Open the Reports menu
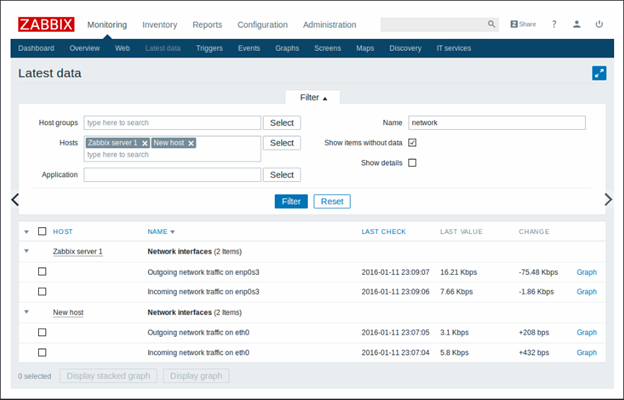Screen dimensions: 624x400 click(207, 25)
